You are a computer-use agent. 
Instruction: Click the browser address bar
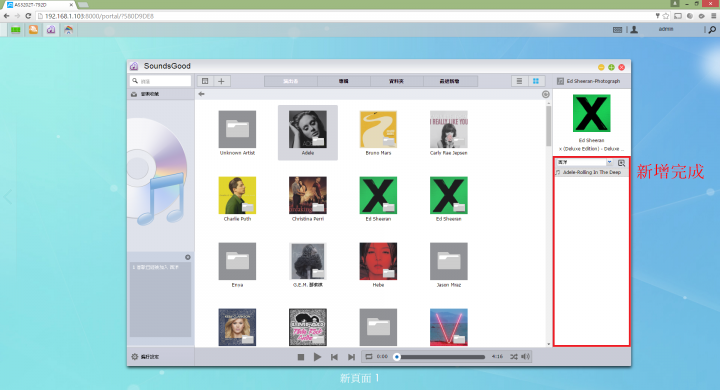point(344,16)
